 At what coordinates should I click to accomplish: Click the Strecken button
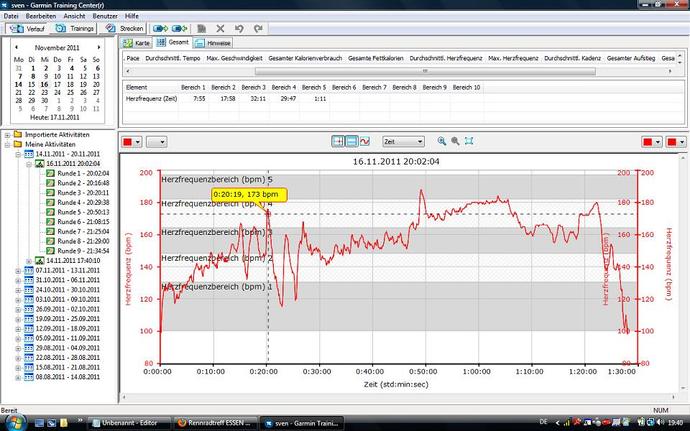pyautogui.click(x=126, y=29)
